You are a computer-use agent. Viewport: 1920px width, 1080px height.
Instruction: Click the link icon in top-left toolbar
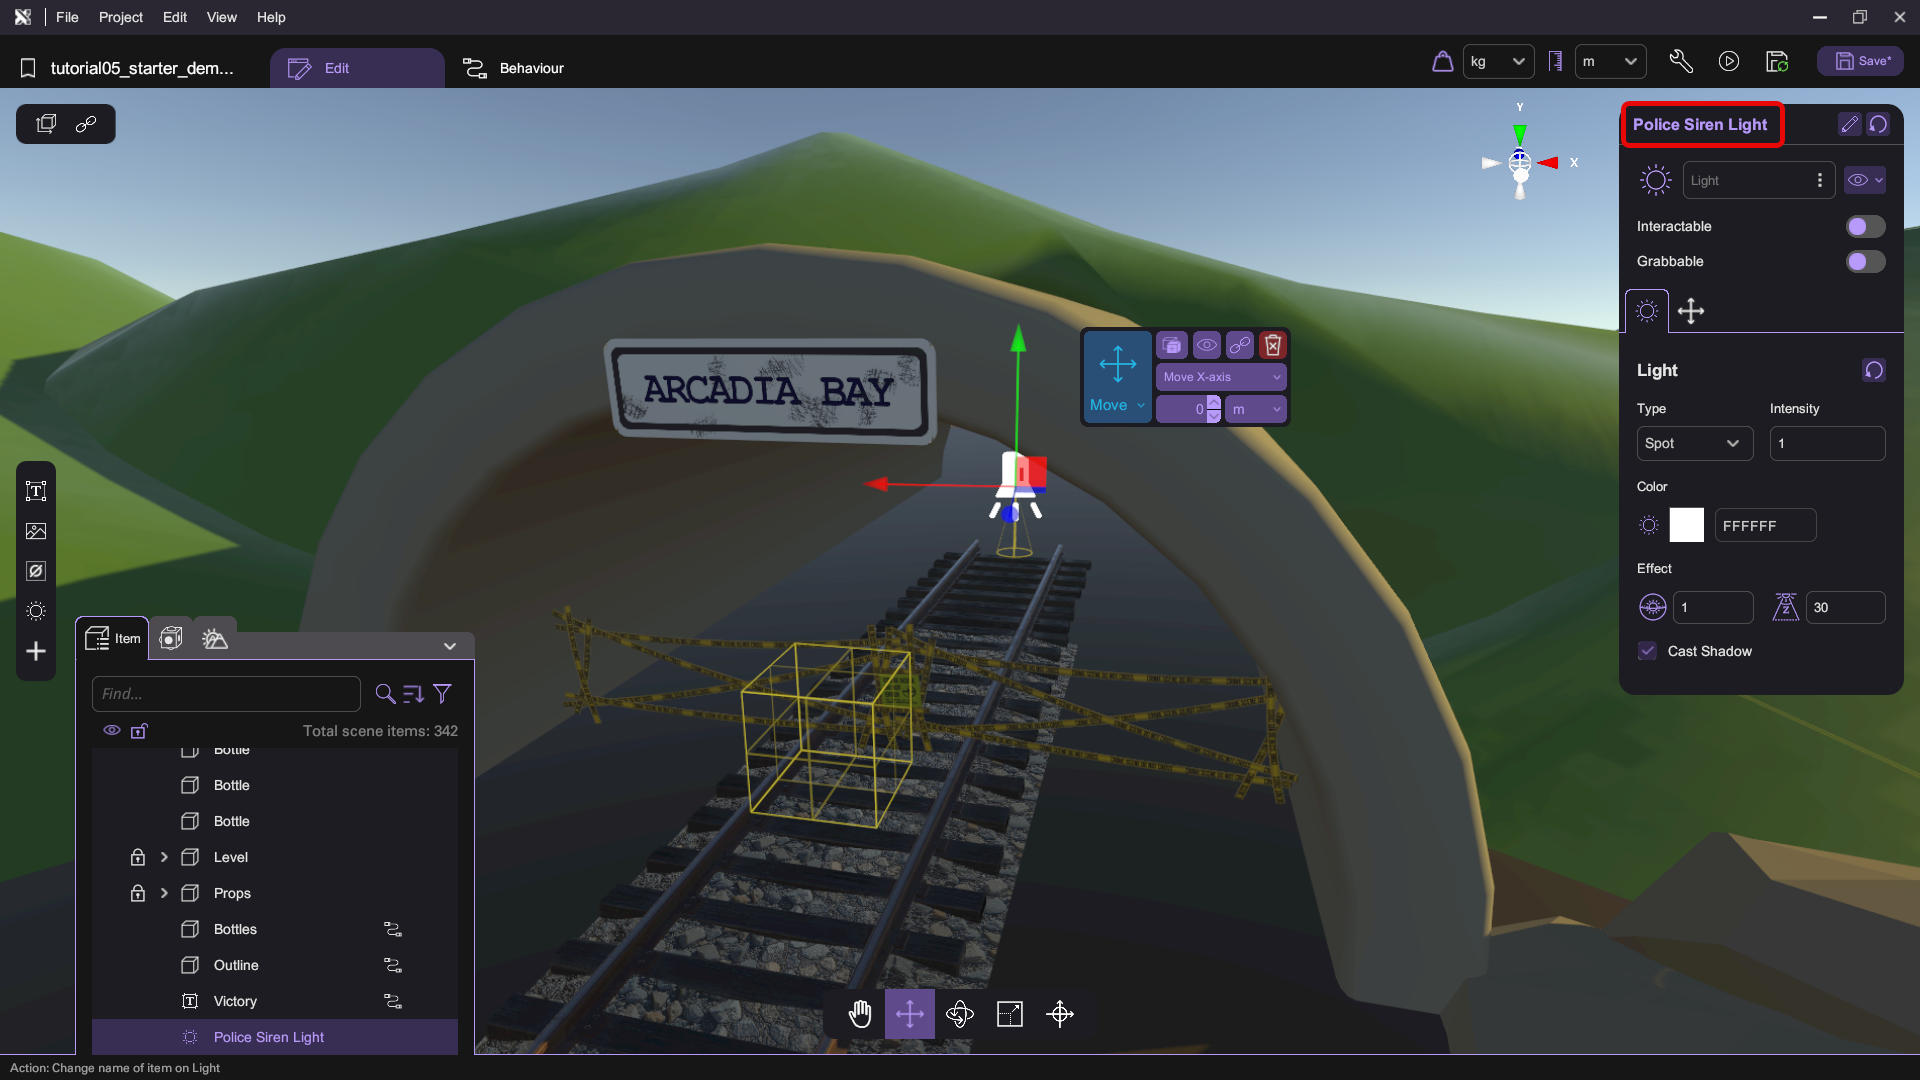point(86,124)
